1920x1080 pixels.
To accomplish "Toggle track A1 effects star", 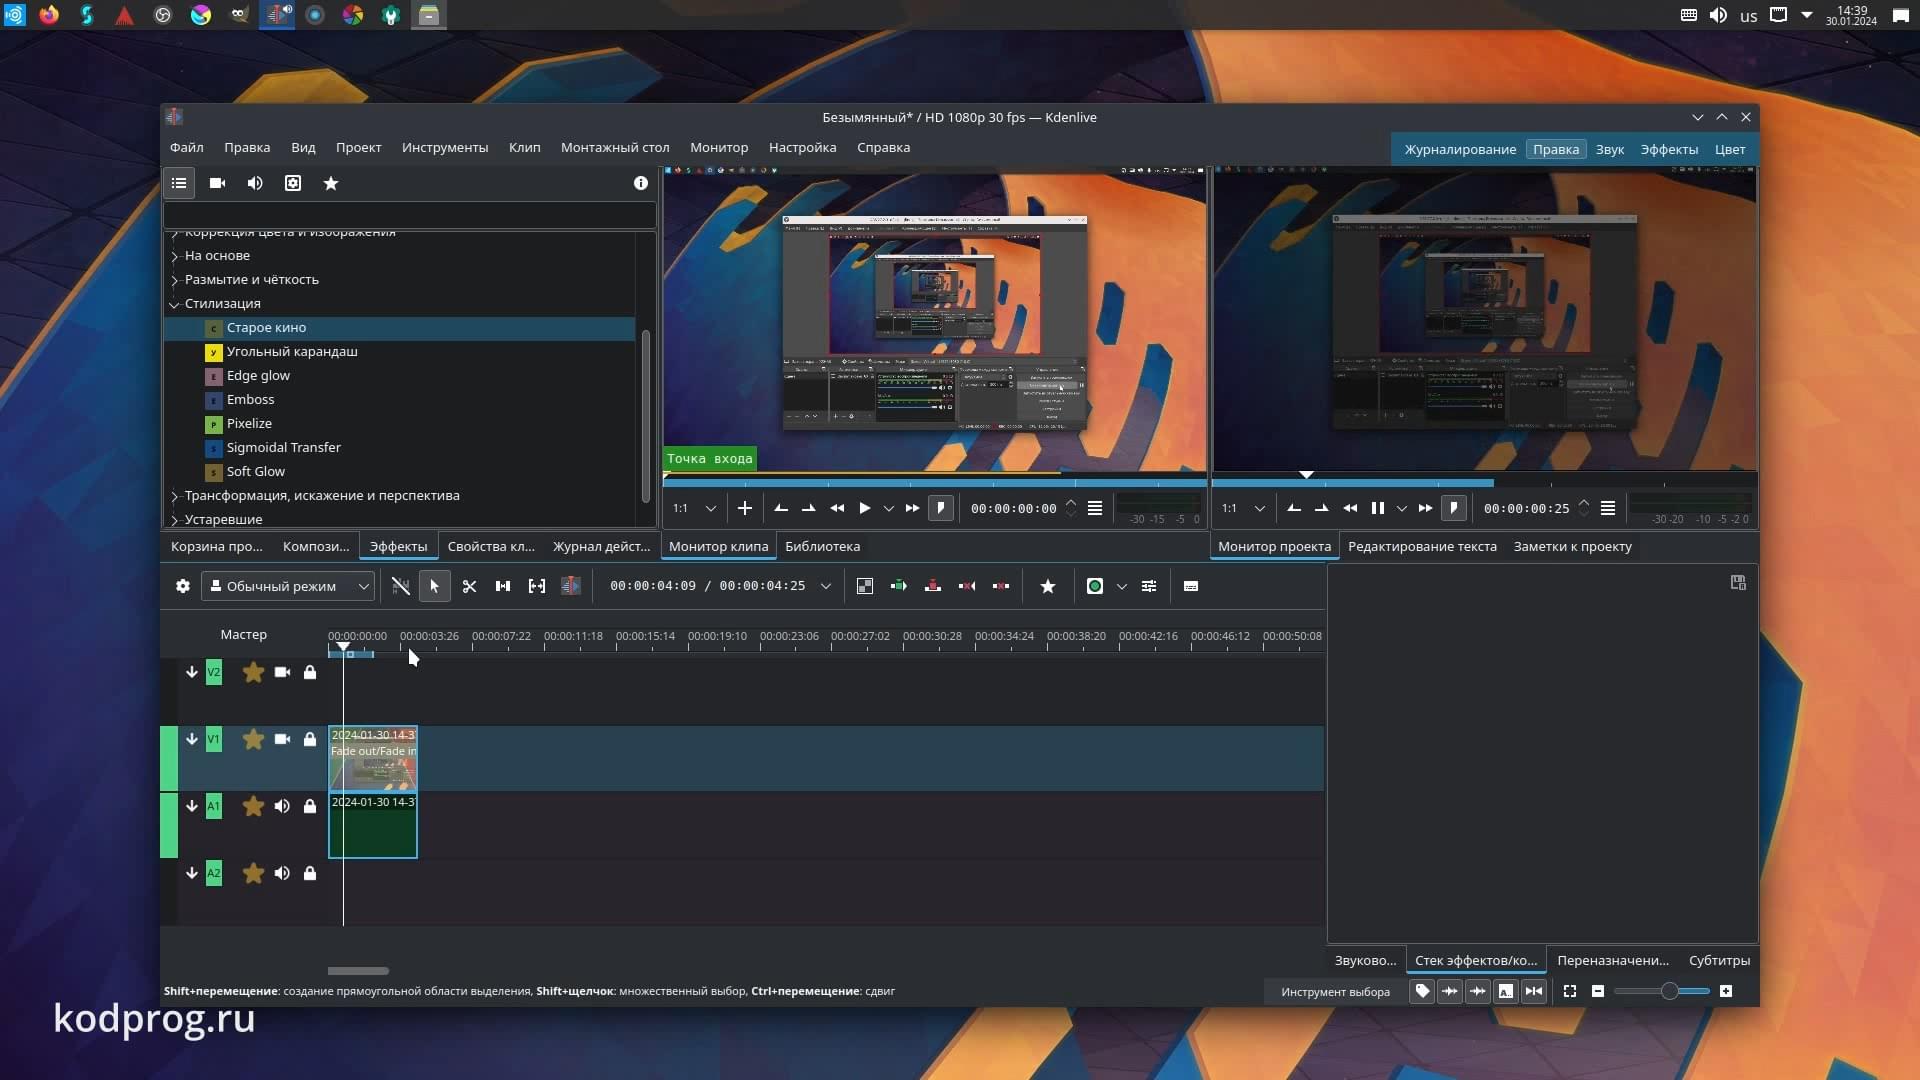I will tap(253, 806).
